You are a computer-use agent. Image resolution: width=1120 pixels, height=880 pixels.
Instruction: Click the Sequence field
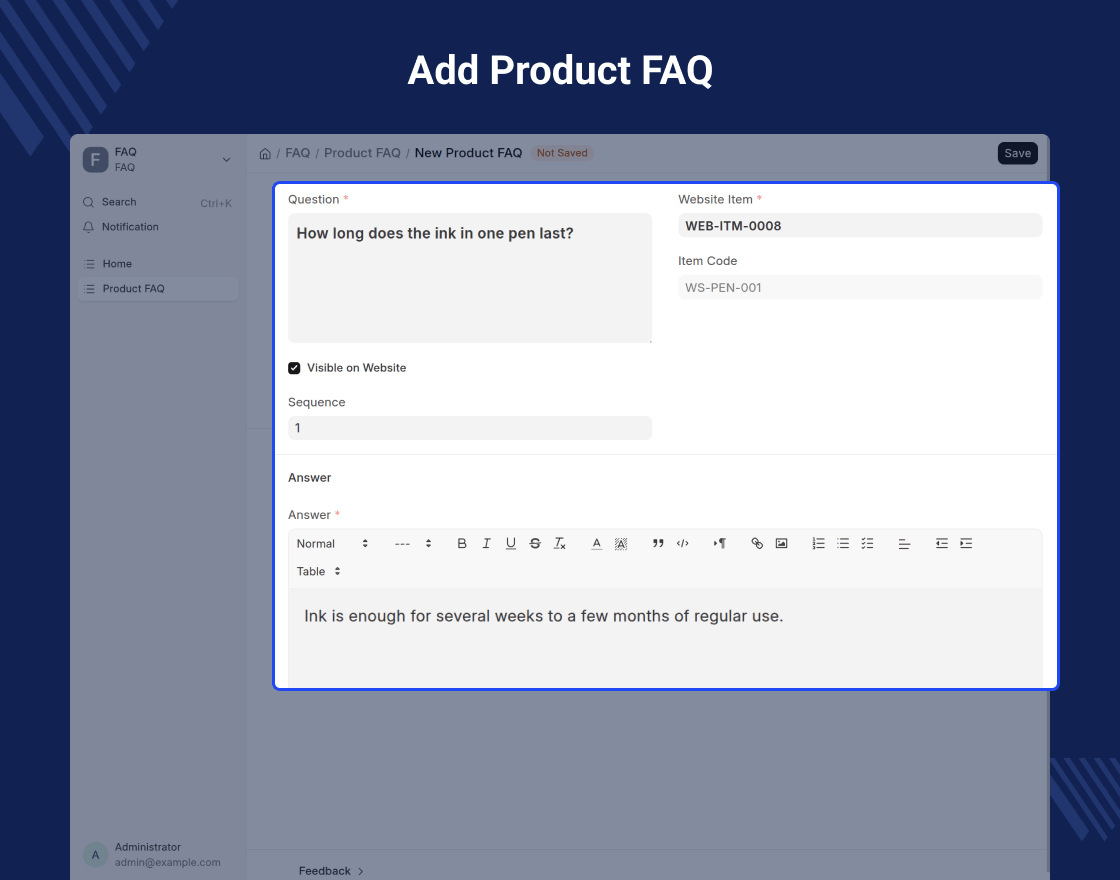470,428
